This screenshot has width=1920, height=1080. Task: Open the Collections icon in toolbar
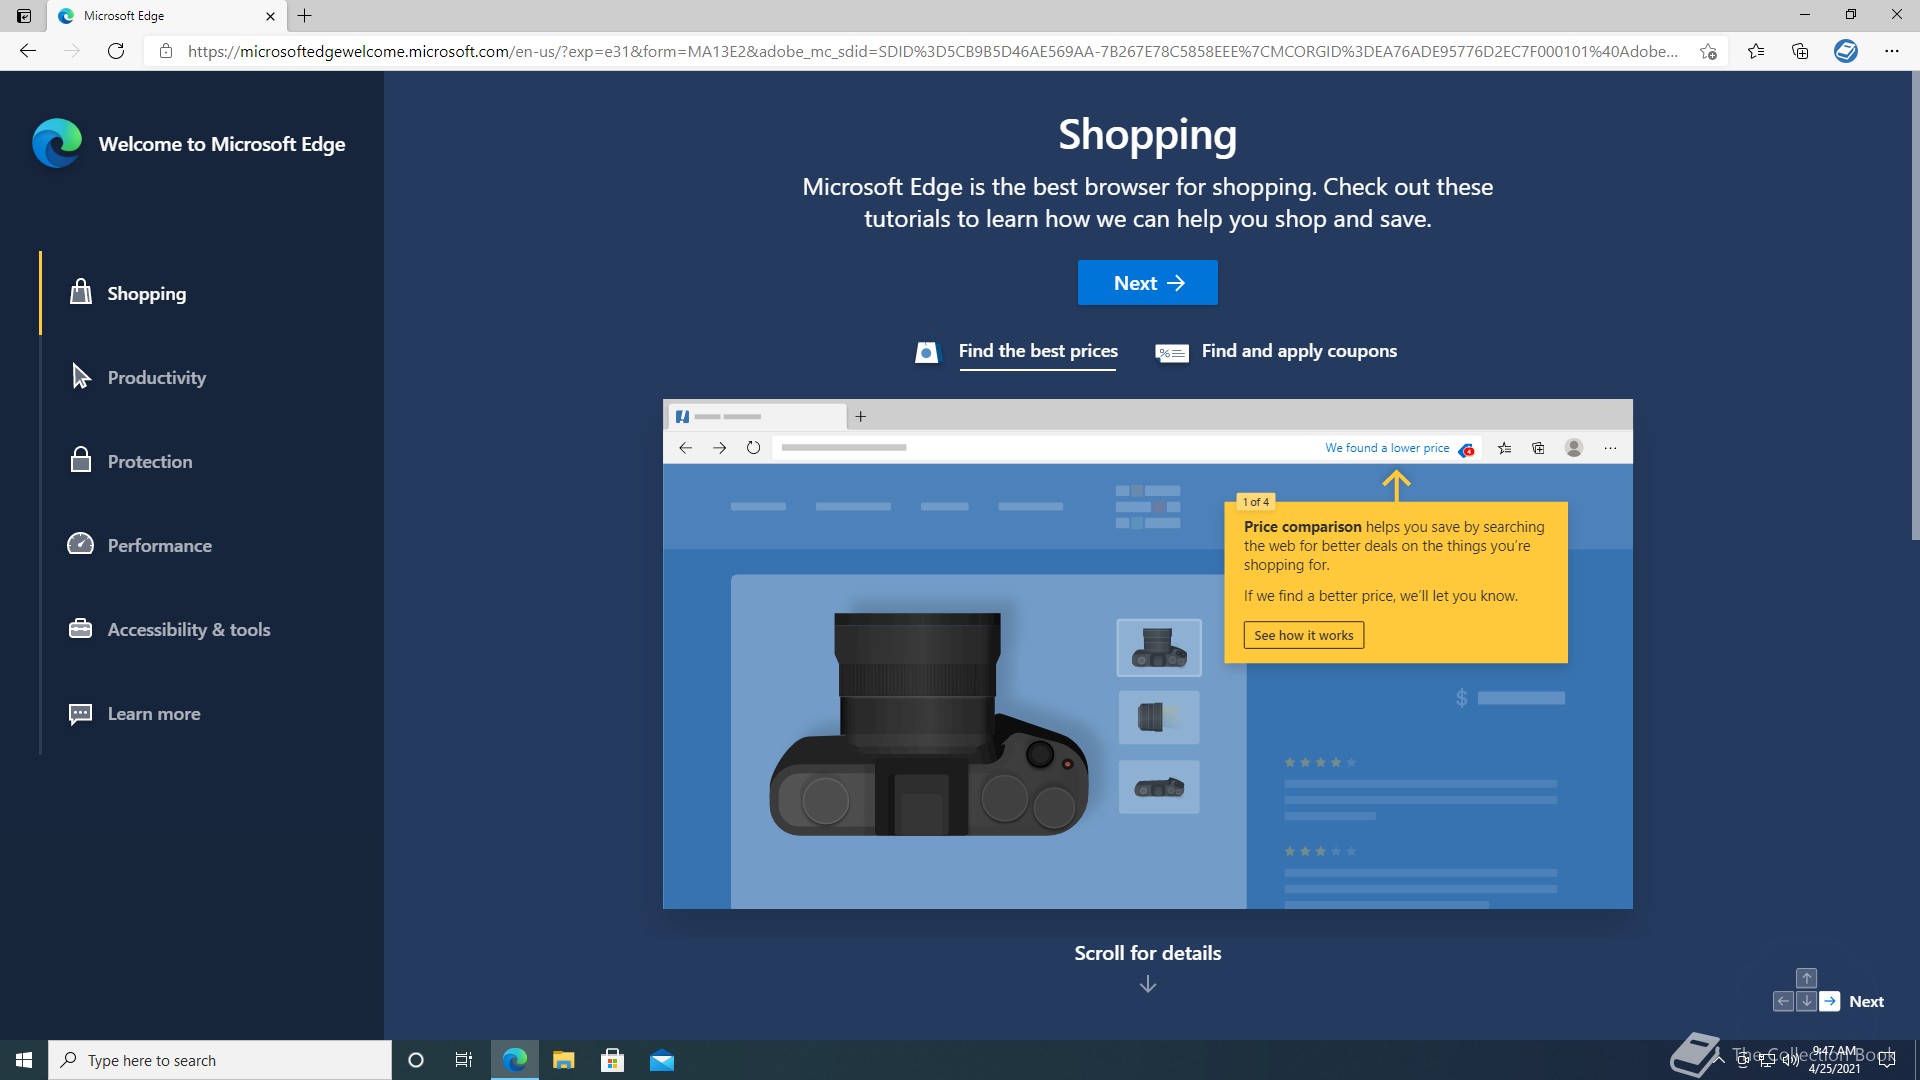click(x=1800, y=51)
